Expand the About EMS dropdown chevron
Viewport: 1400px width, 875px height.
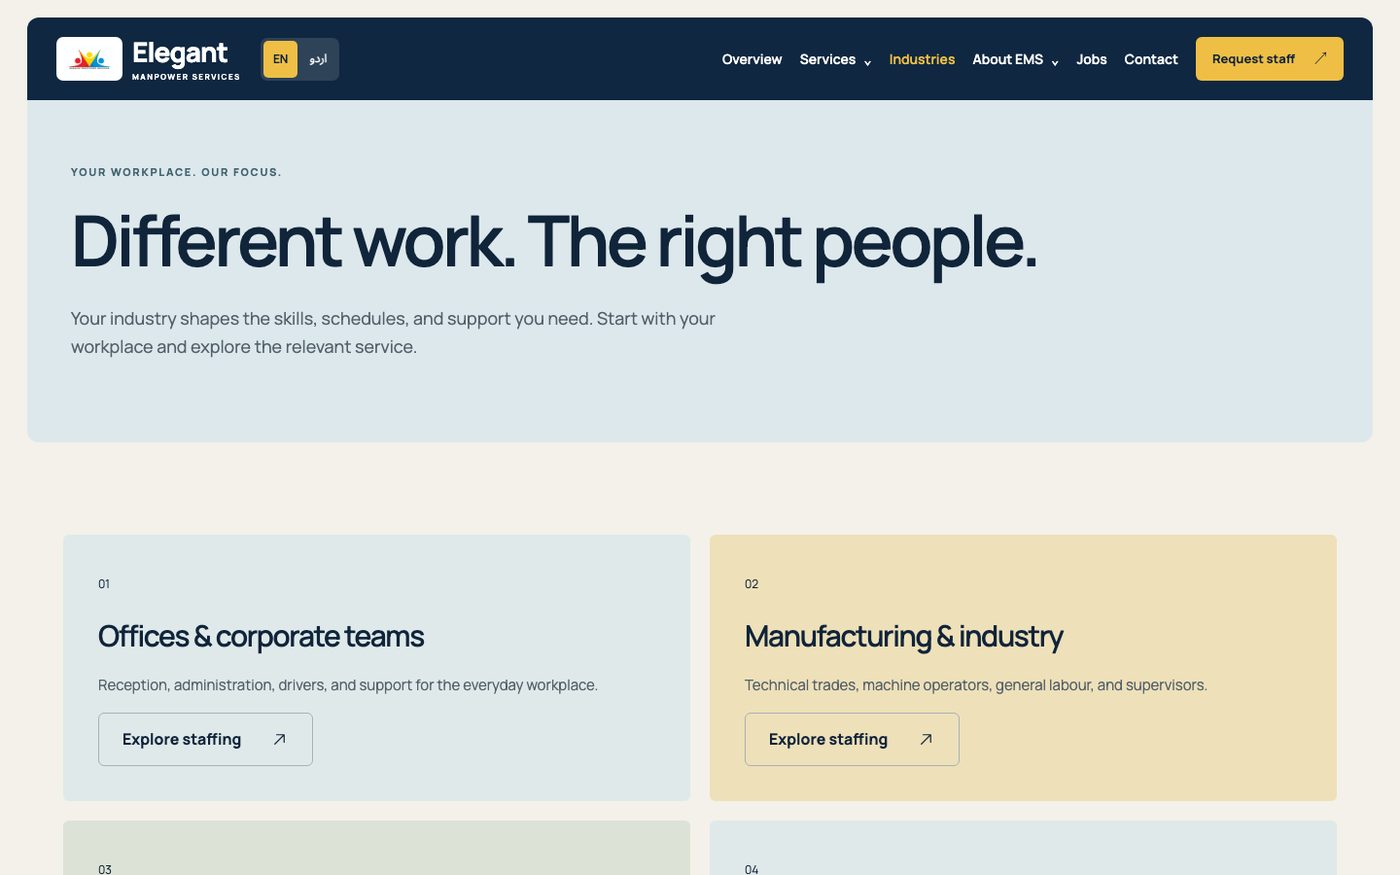(x=1054, y=62)
